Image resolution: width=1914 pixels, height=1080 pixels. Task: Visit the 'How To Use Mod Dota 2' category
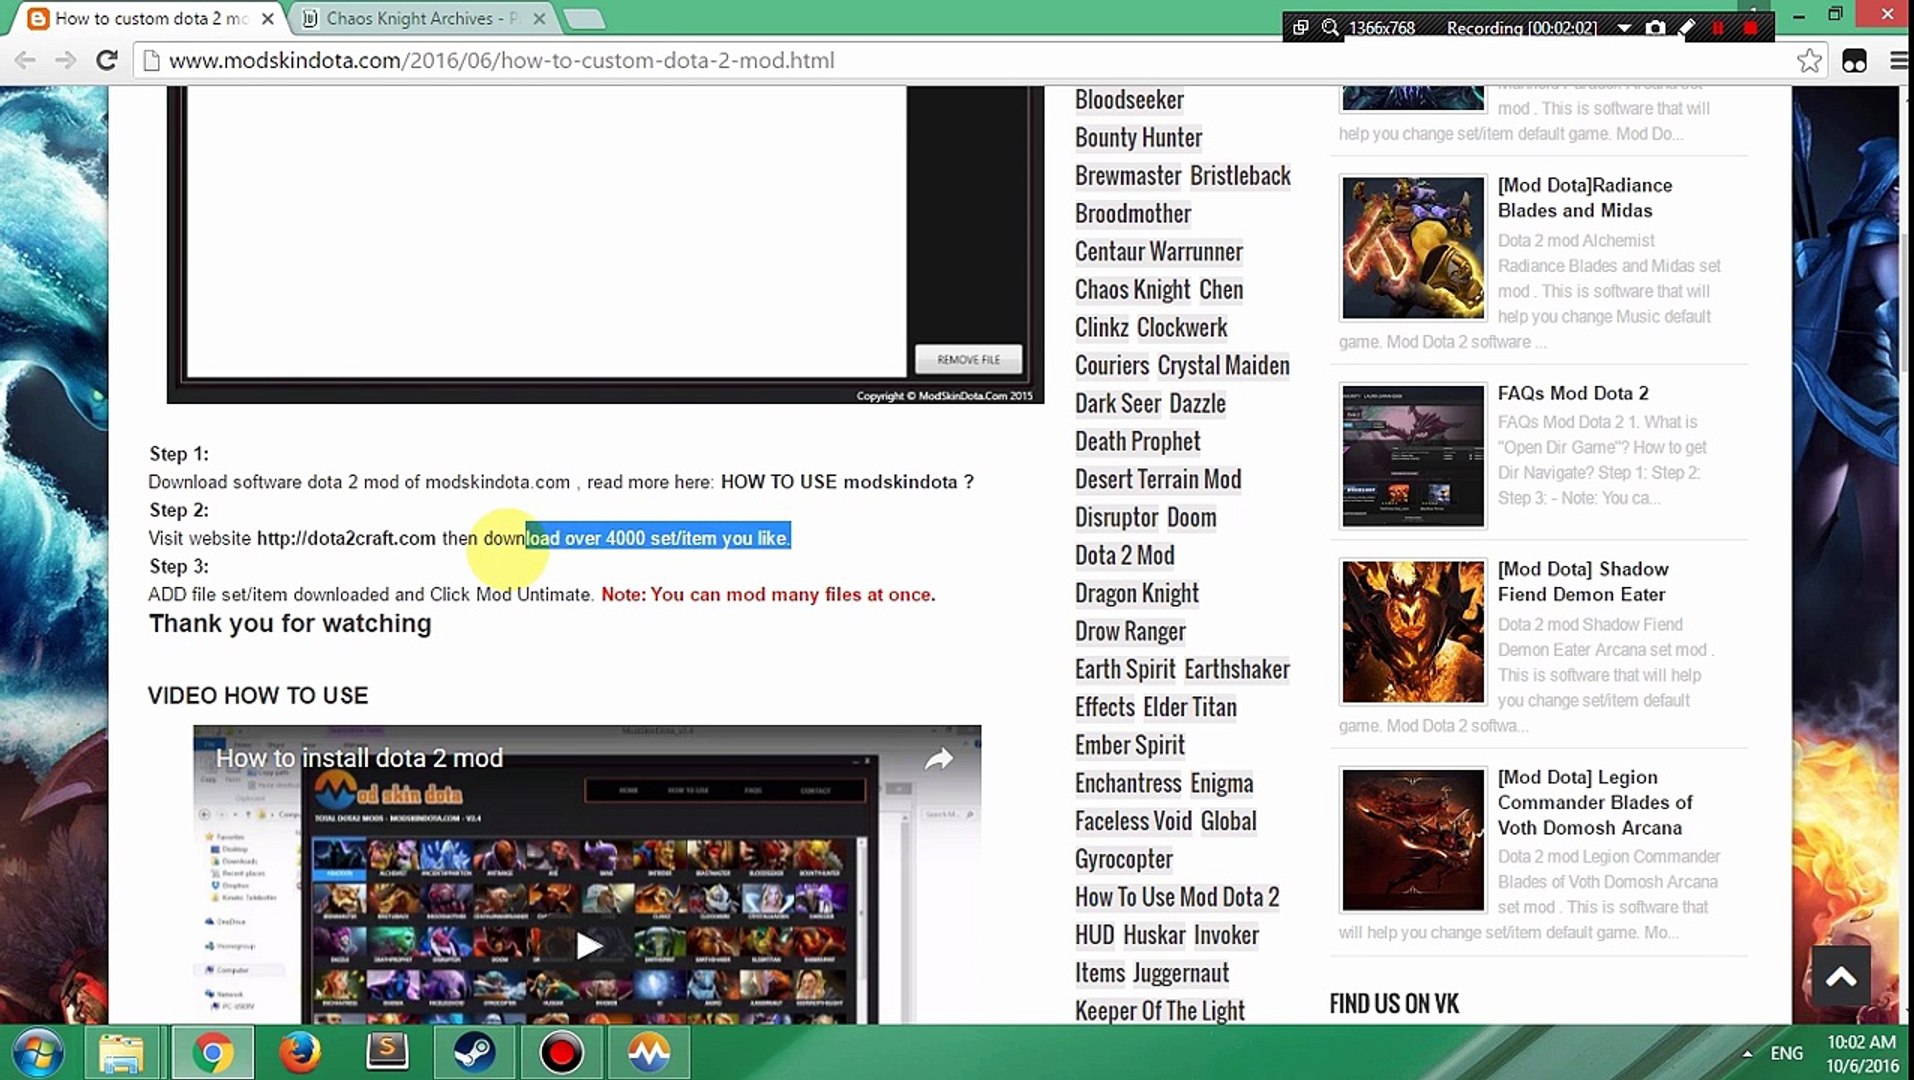tap(1177, 898)
